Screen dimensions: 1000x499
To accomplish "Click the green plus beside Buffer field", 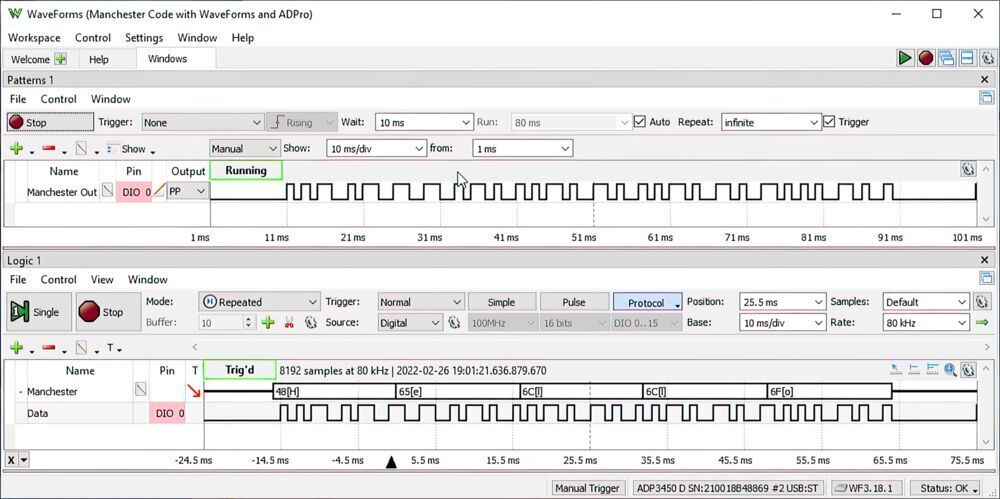I will [x=268, y=323].
